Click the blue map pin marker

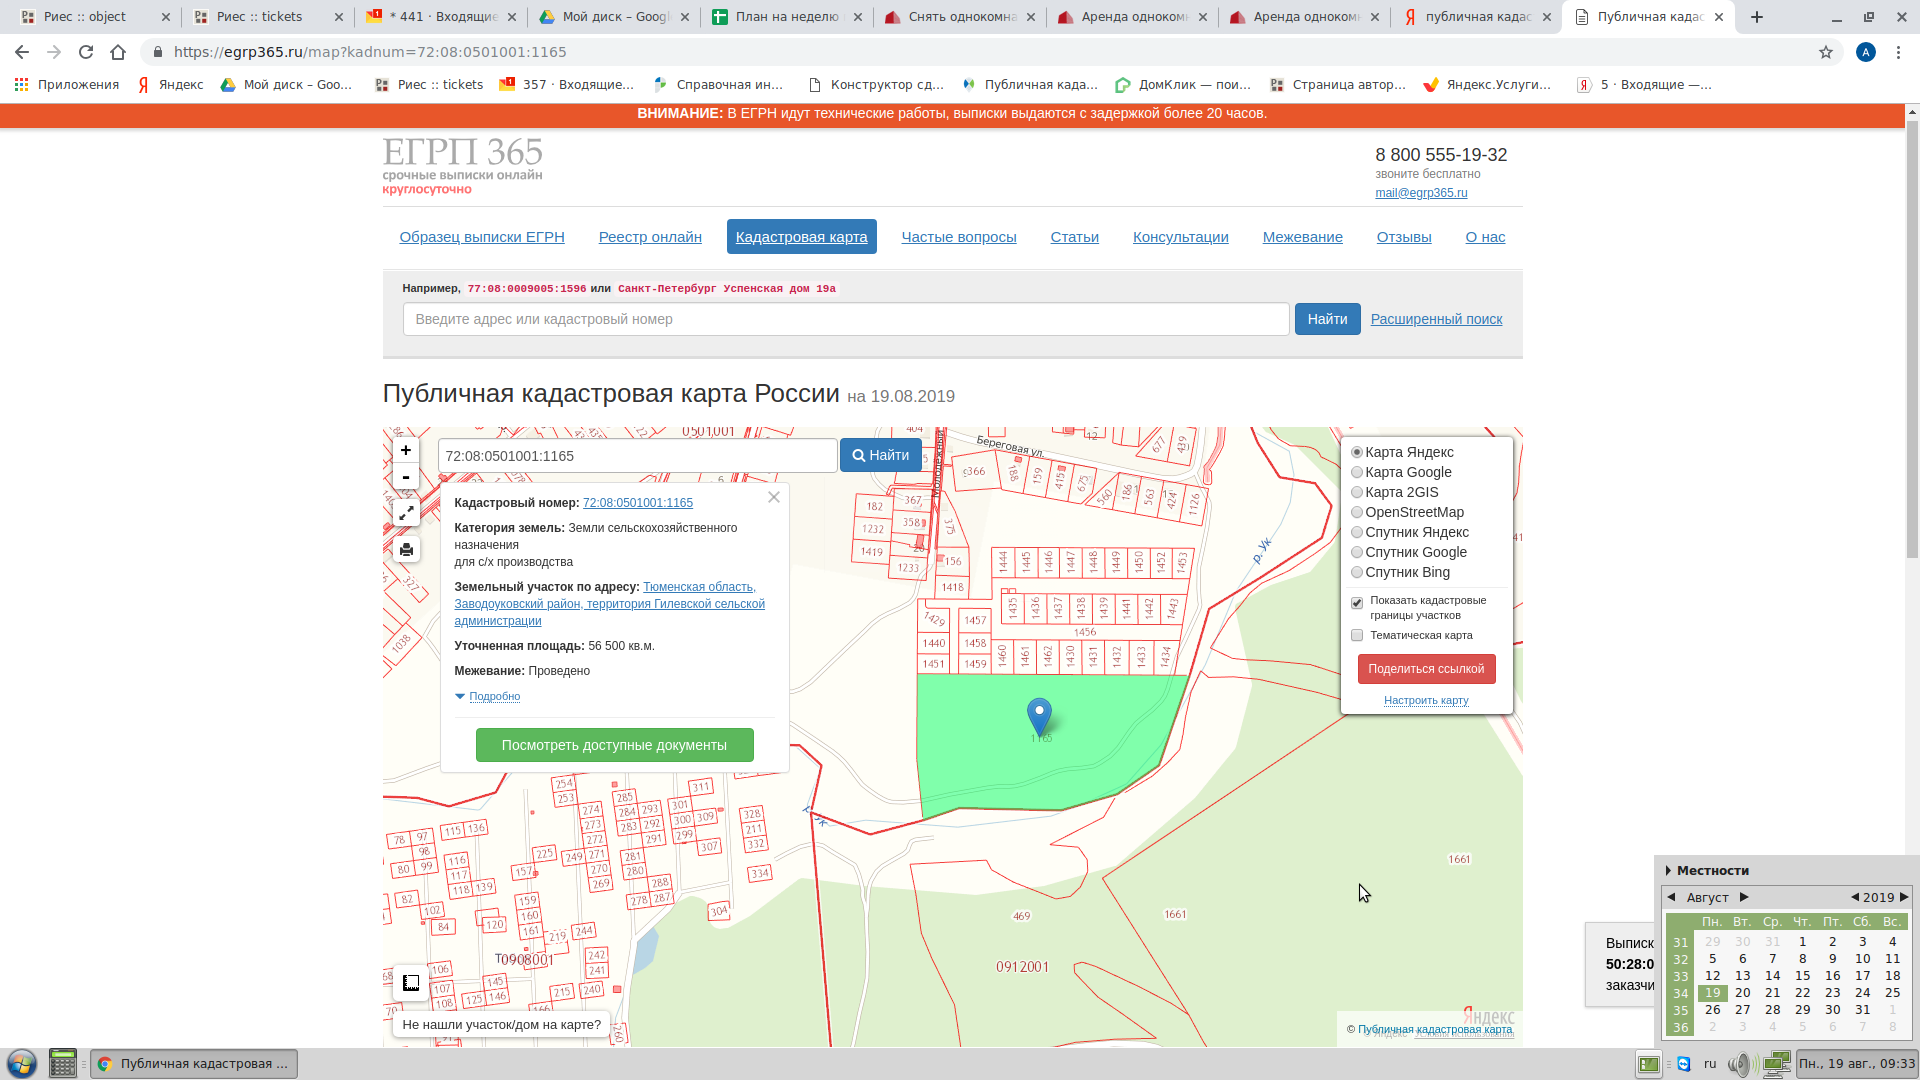(1039, 717)
